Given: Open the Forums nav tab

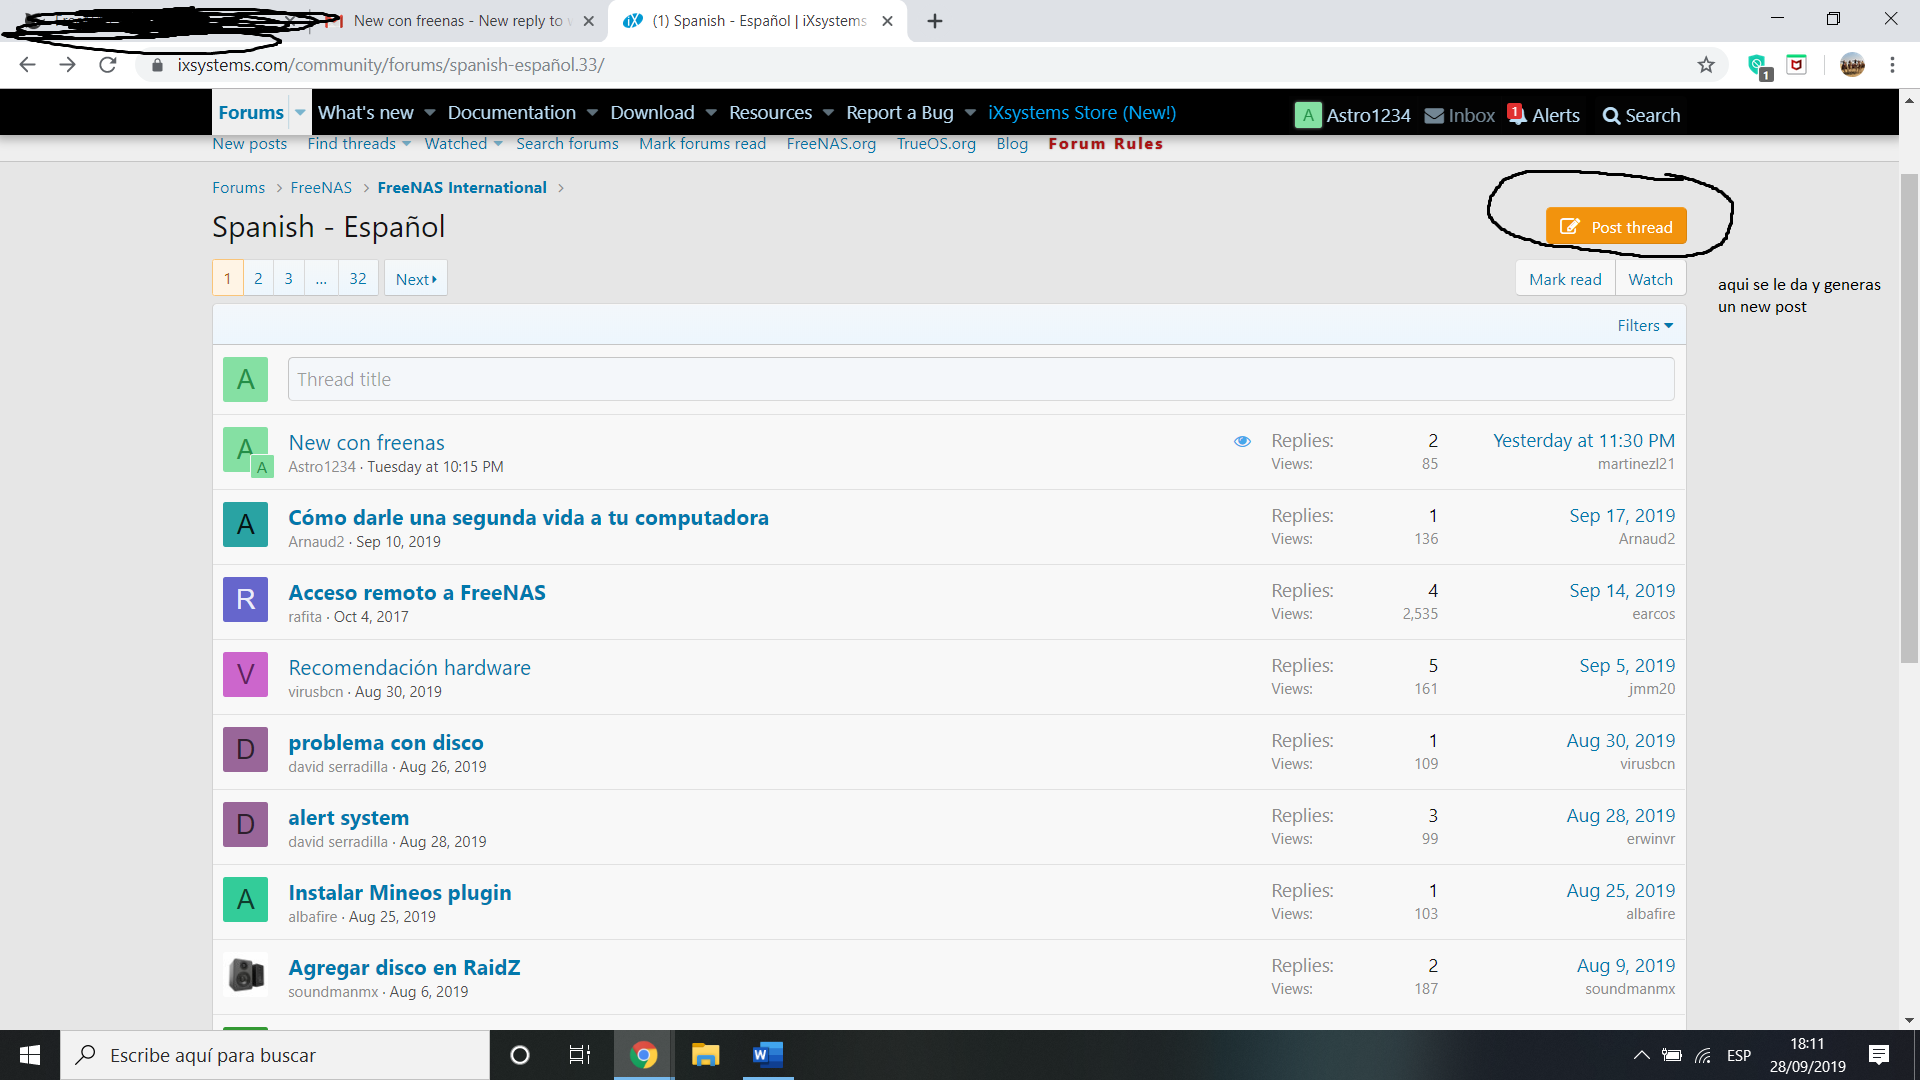Looking at the screenshot, I should pos(251,113).
